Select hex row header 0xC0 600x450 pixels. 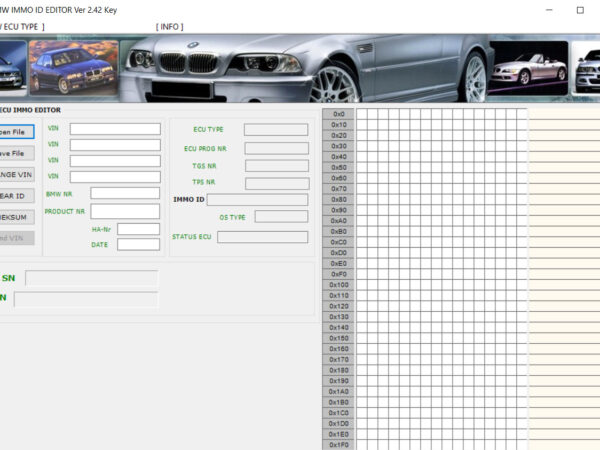(x=338, y=242)
